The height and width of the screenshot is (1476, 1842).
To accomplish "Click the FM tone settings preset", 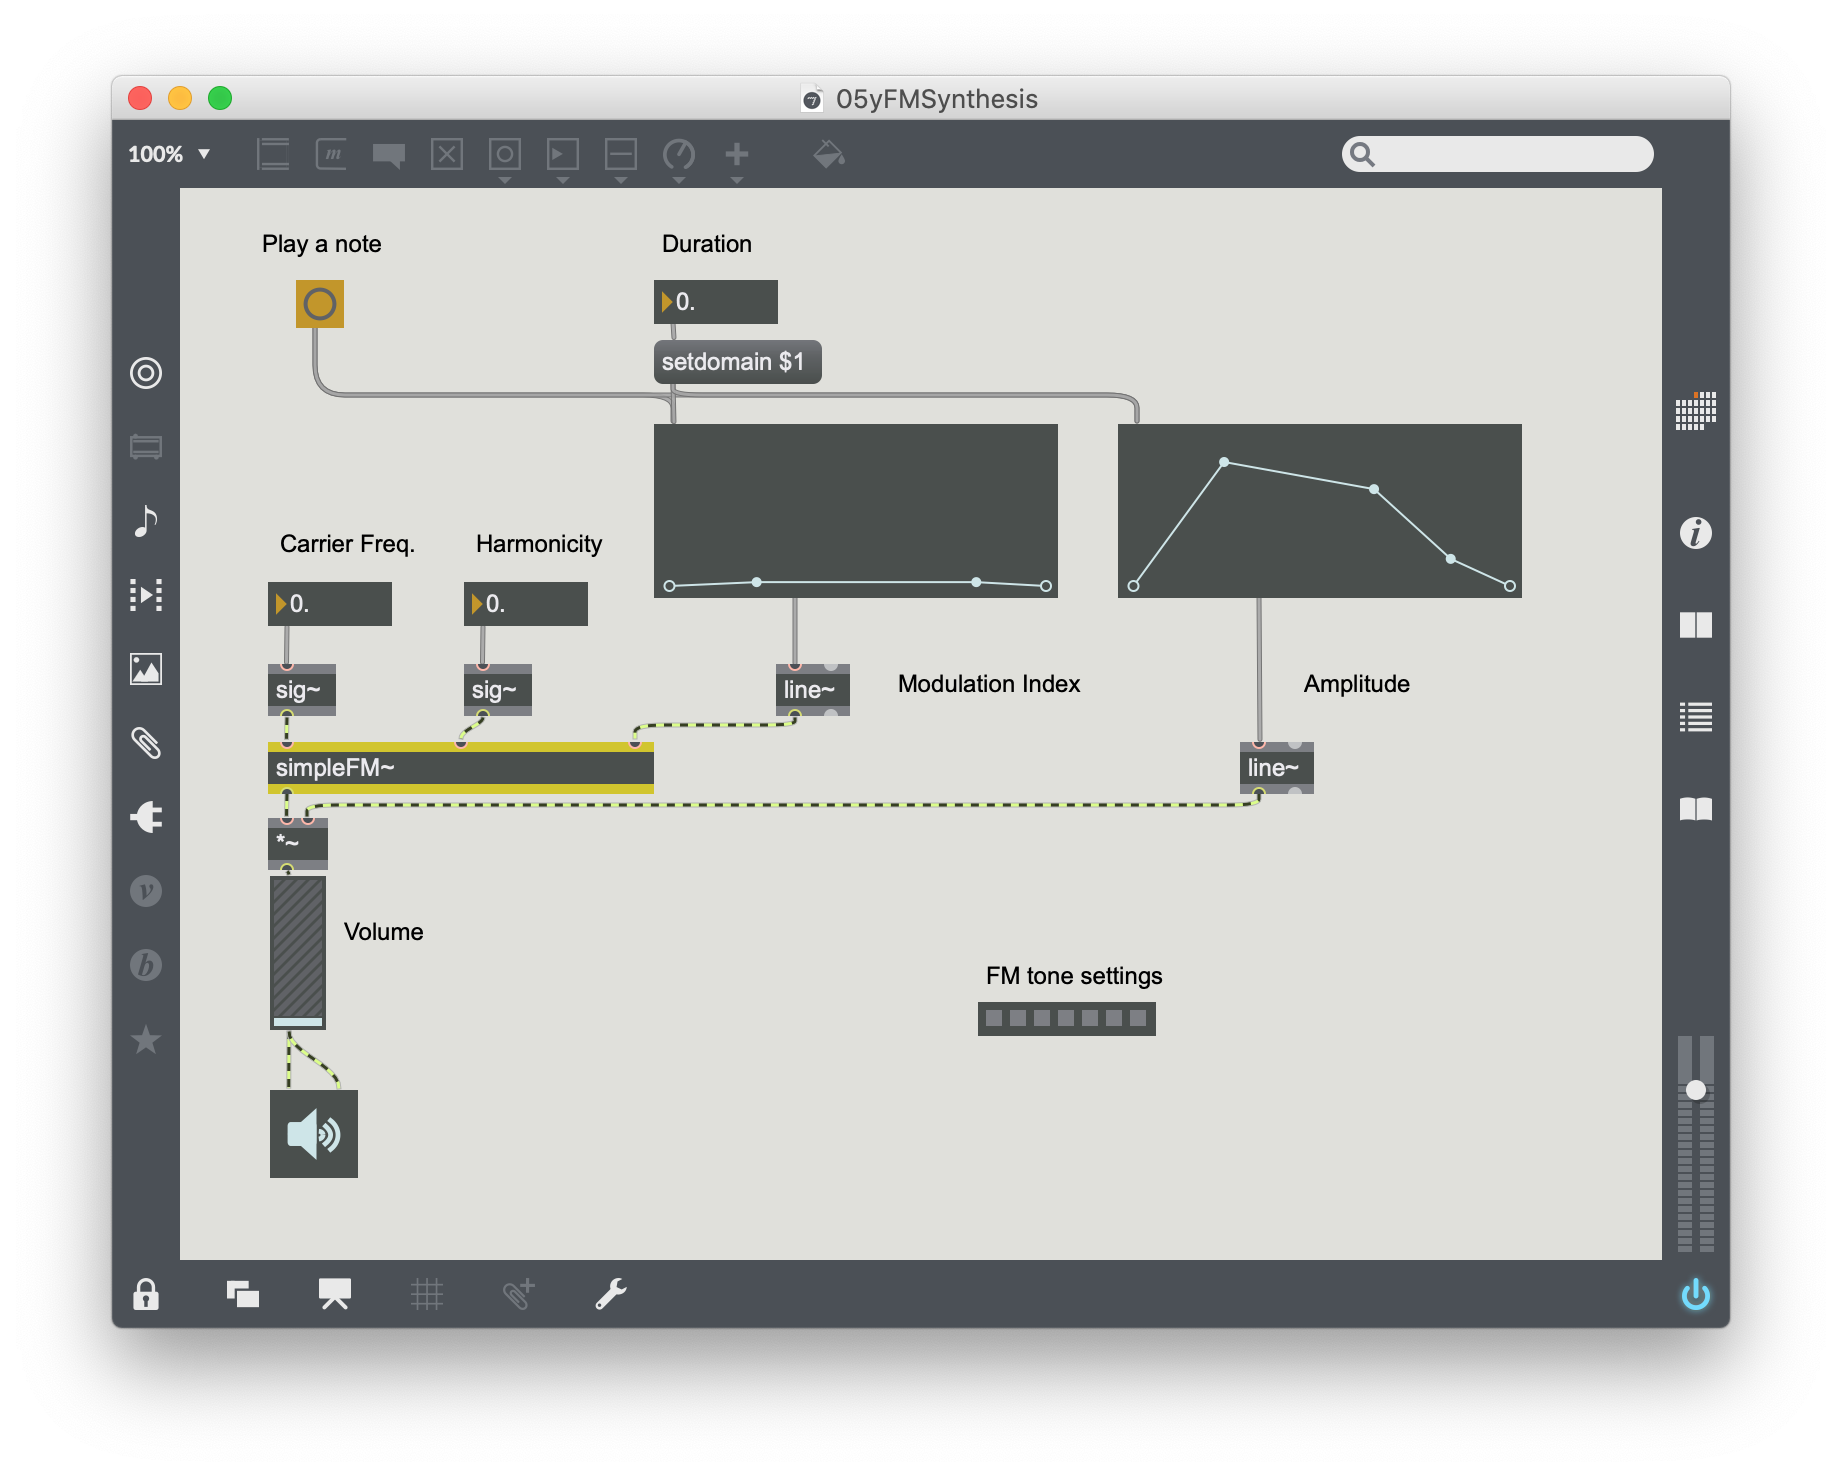I will [1067, 1018].
